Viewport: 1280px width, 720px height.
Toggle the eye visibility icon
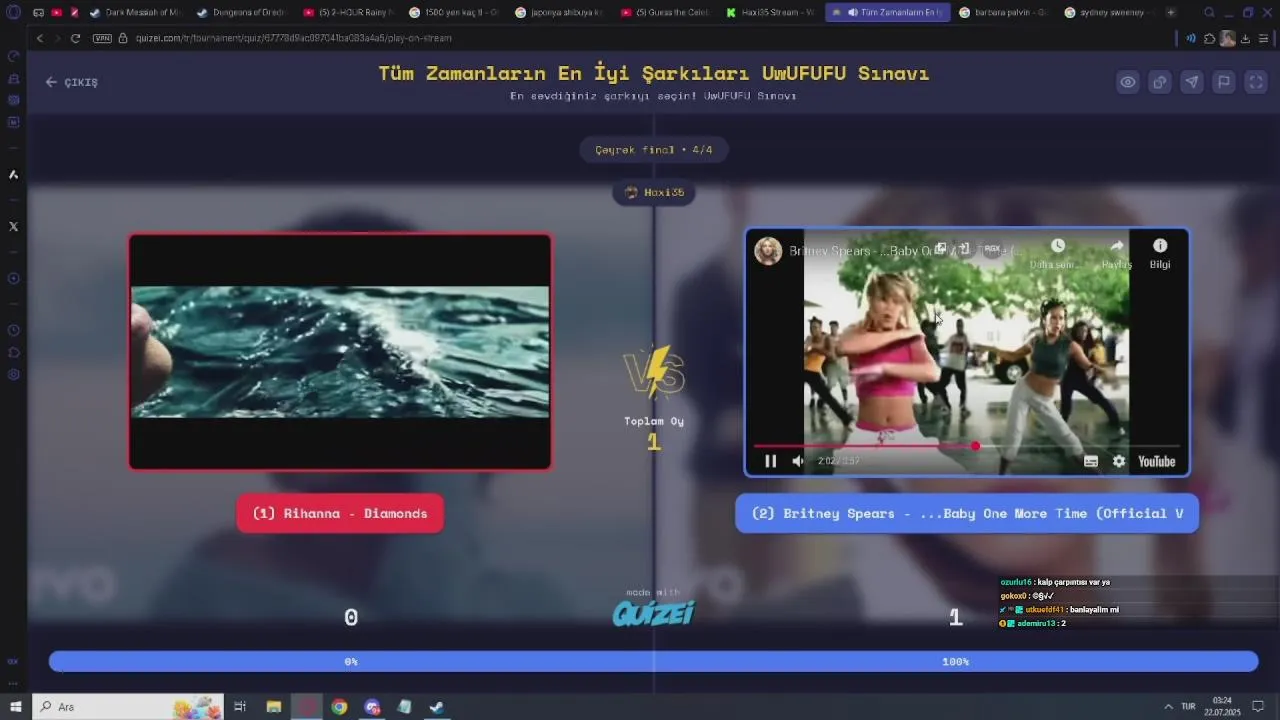(x=1128, y=82)
